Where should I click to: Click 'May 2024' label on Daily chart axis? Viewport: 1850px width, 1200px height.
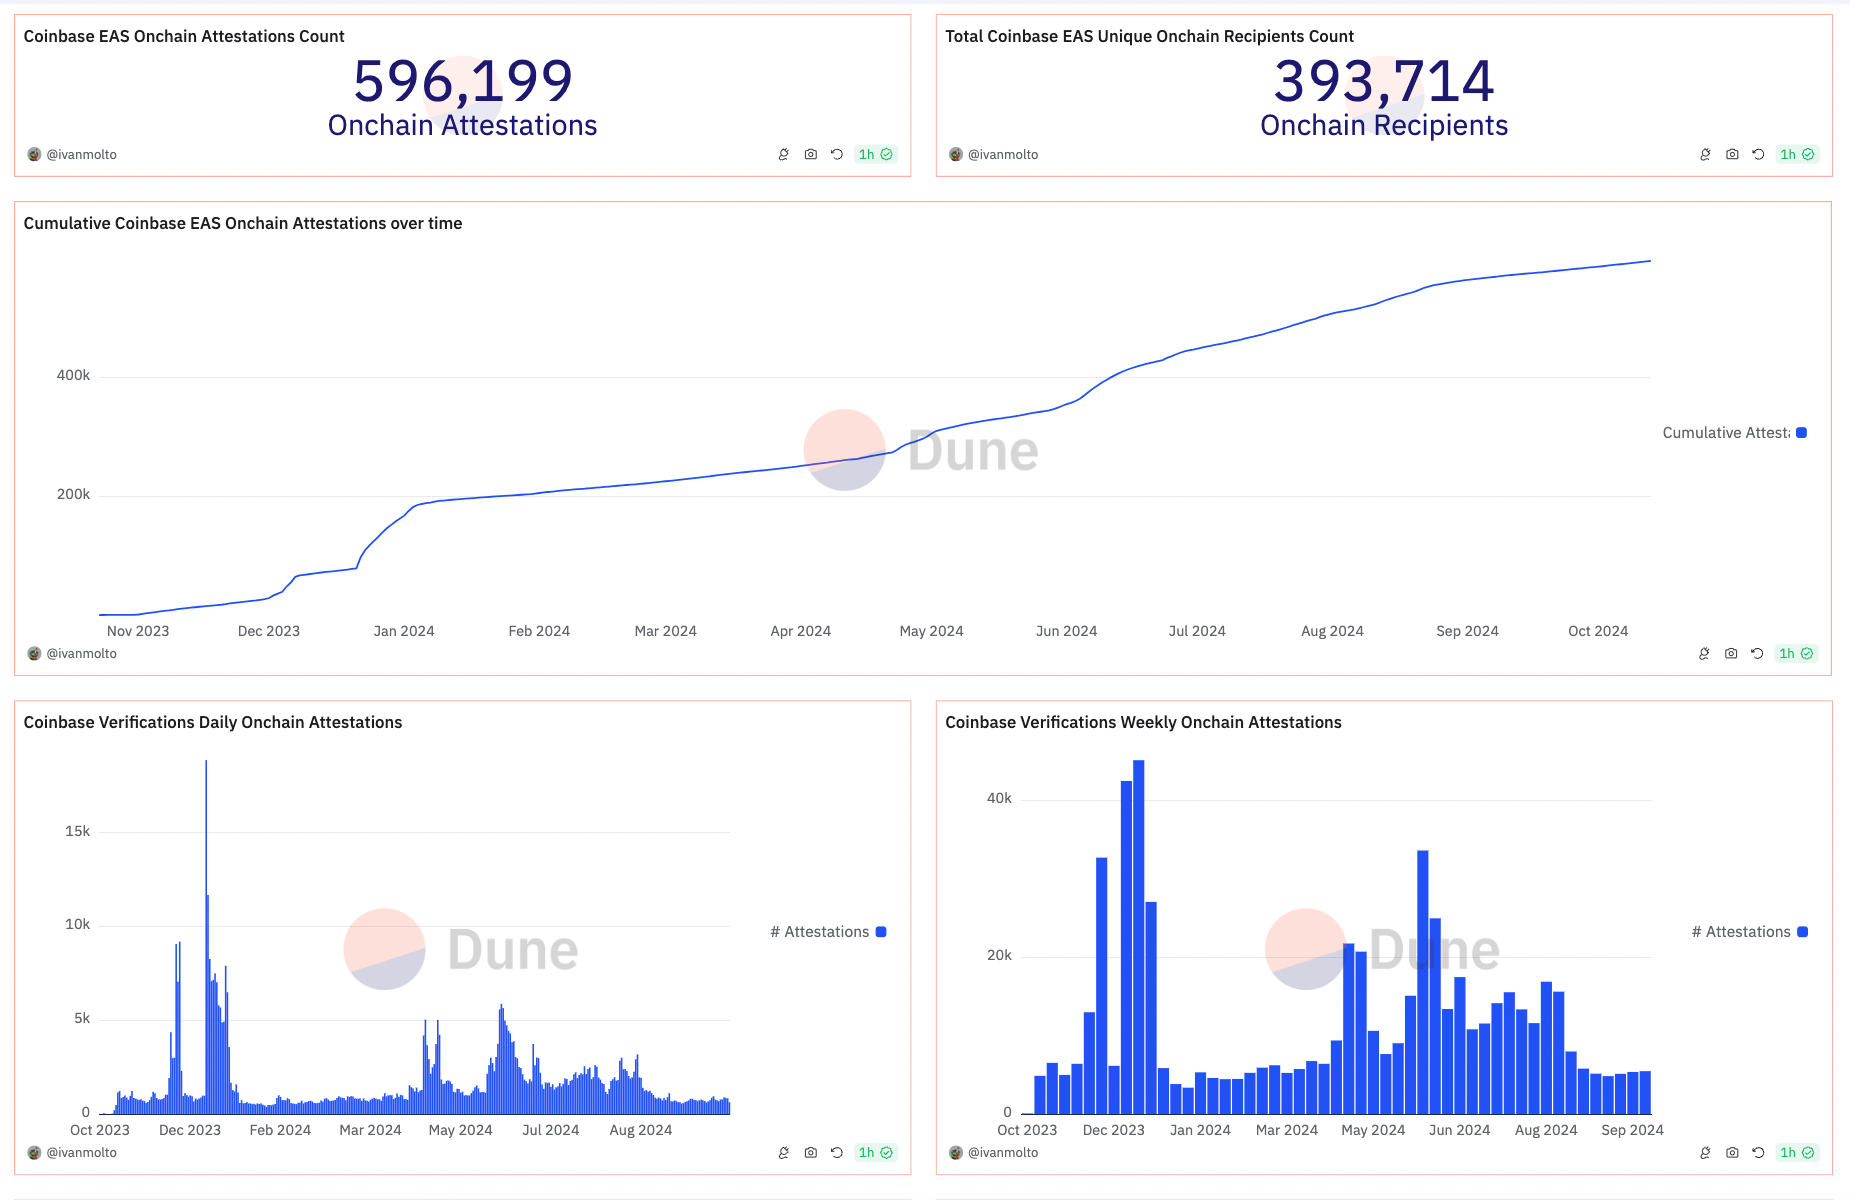461,1130
